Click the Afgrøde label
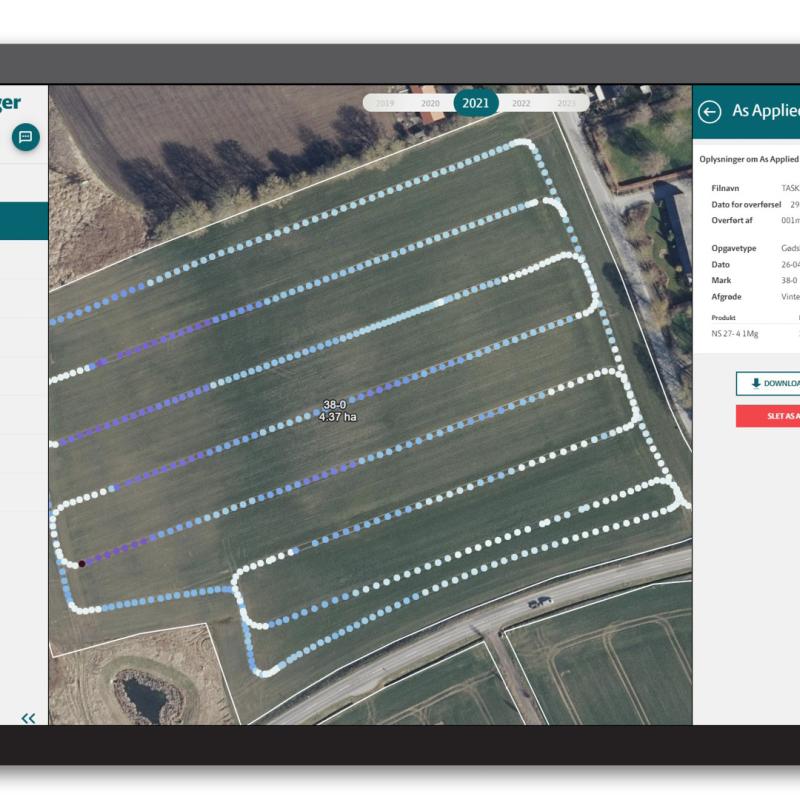The image size is (800, 800). [x=726, y=296]
